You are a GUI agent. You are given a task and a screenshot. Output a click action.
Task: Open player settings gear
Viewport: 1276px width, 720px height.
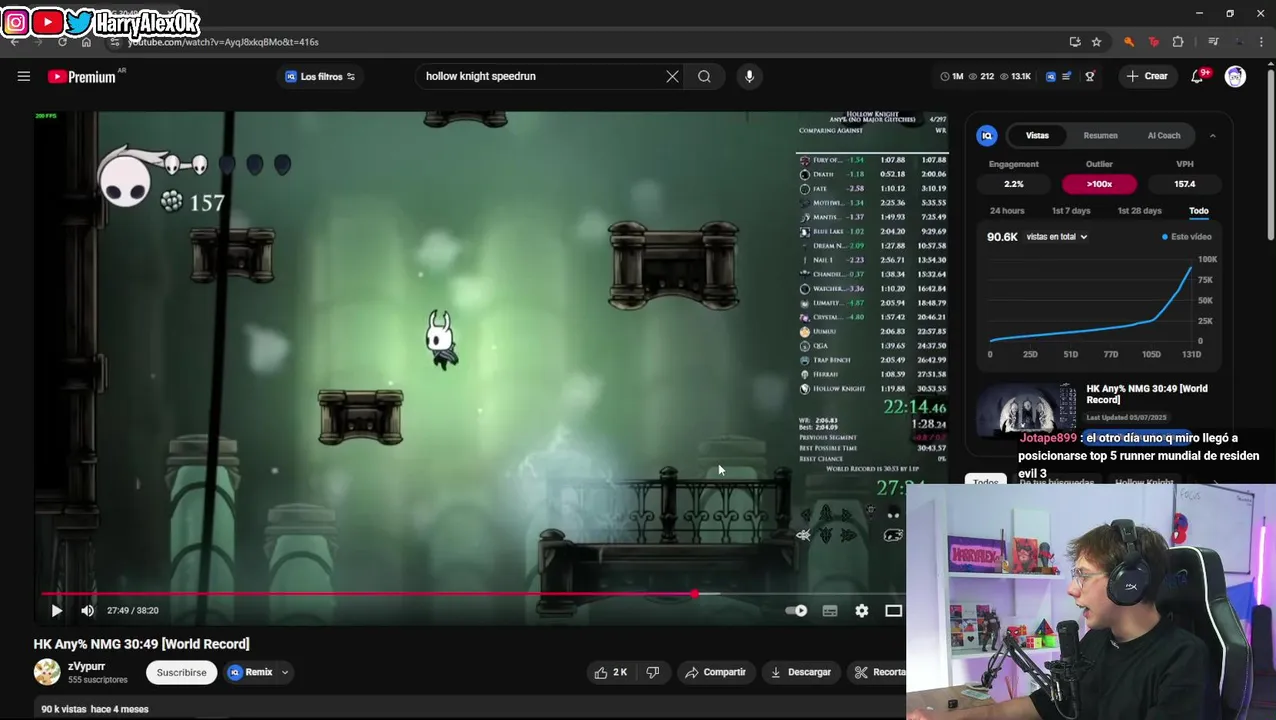pyautogui.click(x=862, y=610)
